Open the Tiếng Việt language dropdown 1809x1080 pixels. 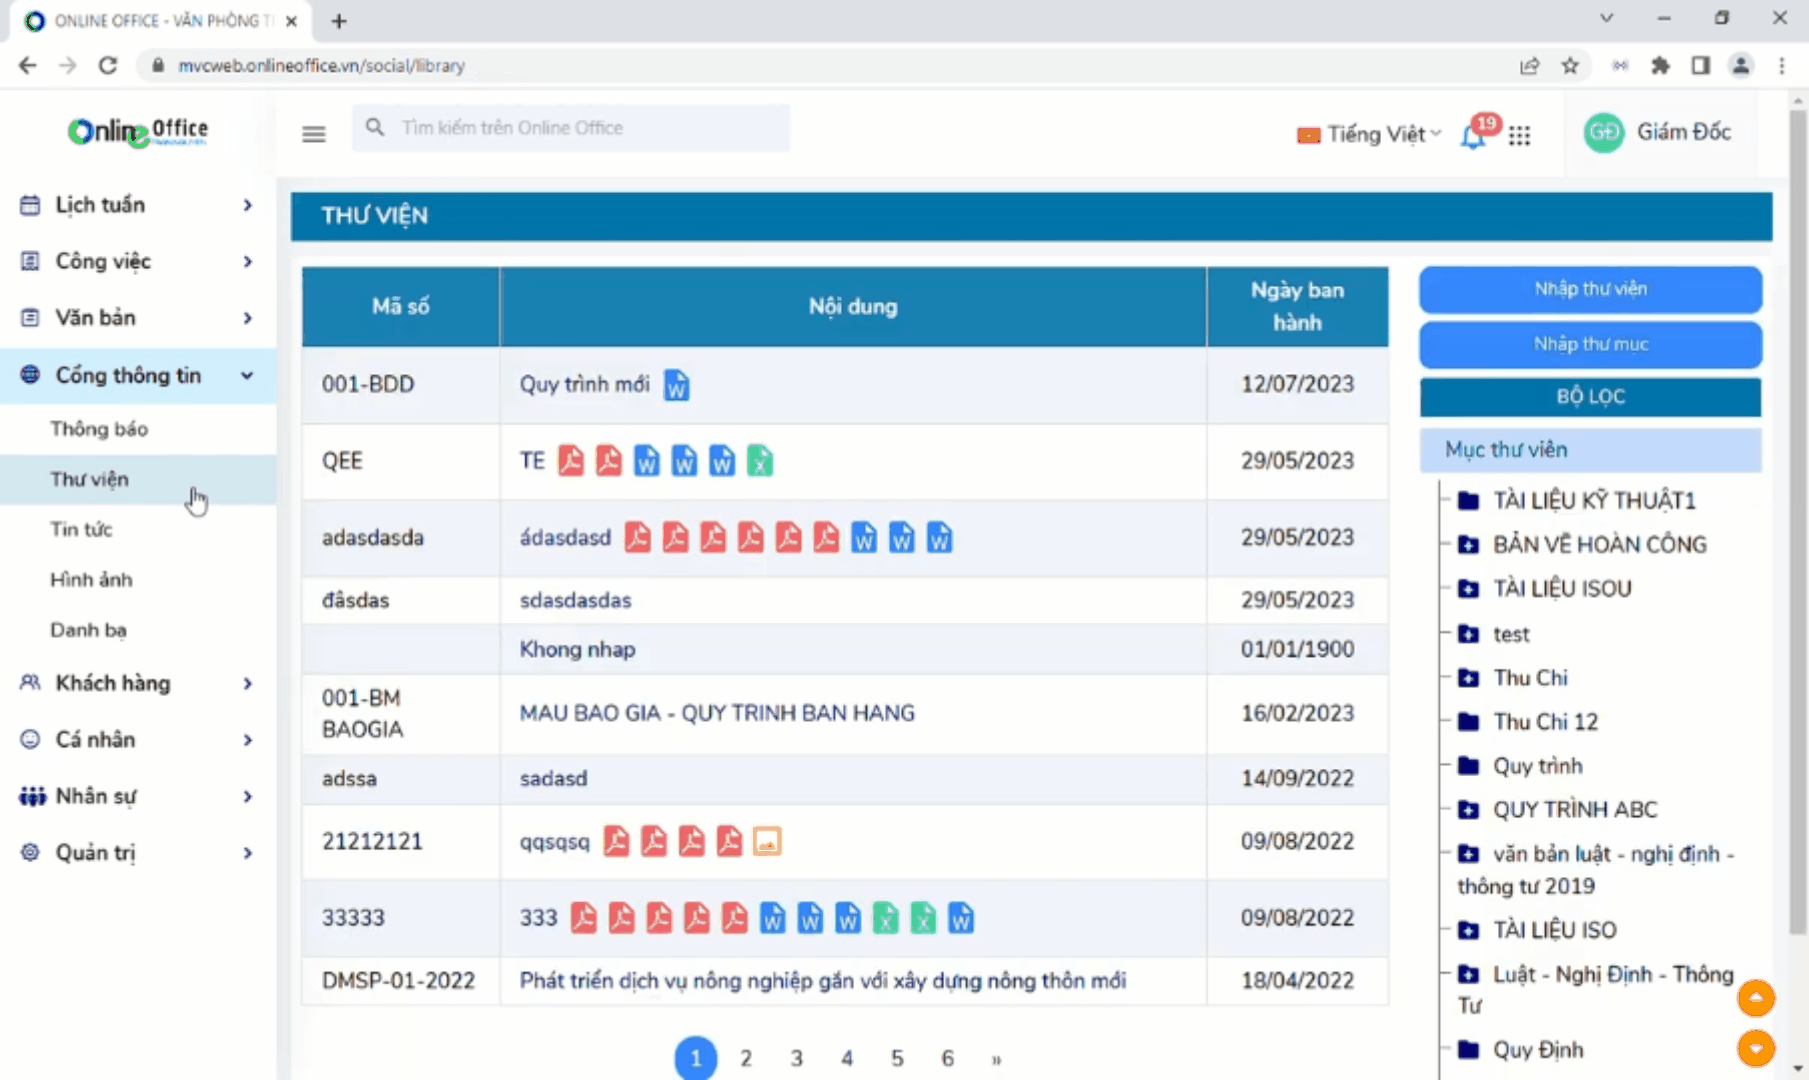pyautogui.click(x=1368, y=134)
